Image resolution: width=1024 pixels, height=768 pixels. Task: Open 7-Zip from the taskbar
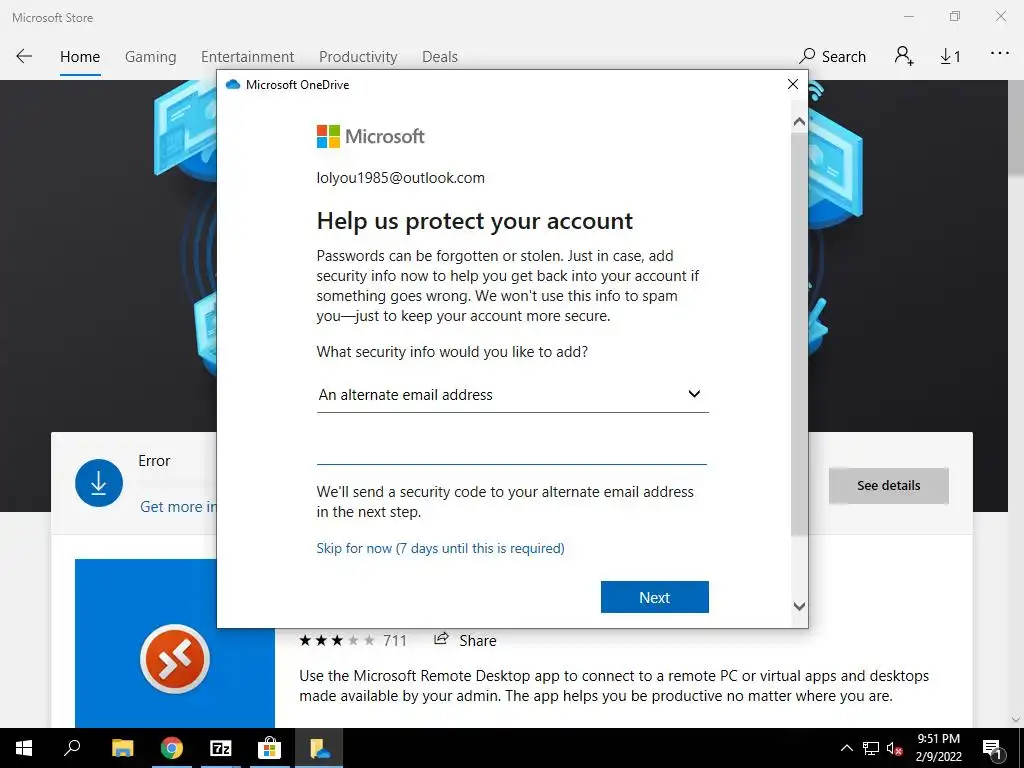pos(220,748)
